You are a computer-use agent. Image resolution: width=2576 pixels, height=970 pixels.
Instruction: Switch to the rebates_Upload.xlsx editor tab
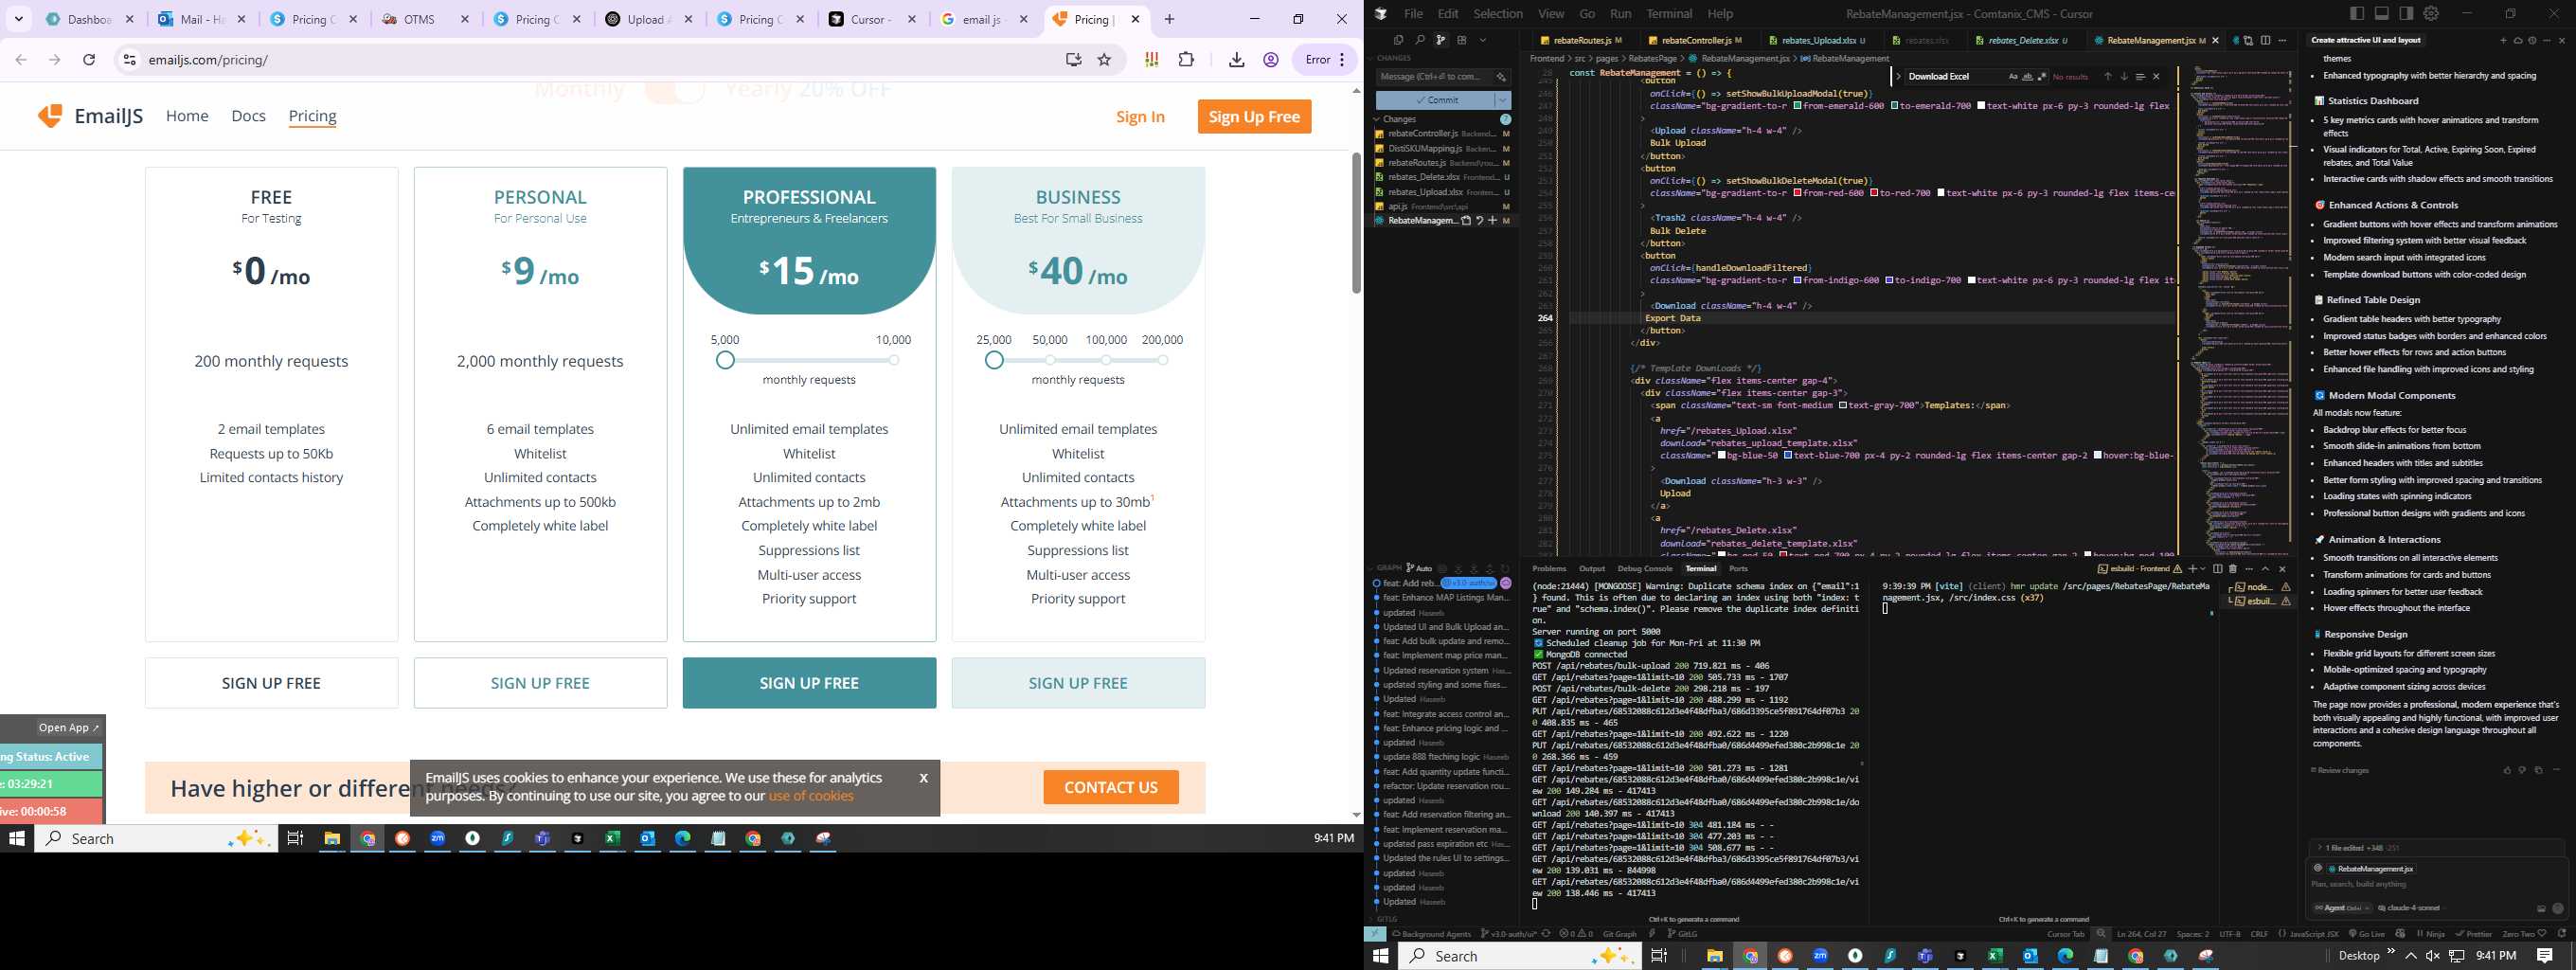1817,40
